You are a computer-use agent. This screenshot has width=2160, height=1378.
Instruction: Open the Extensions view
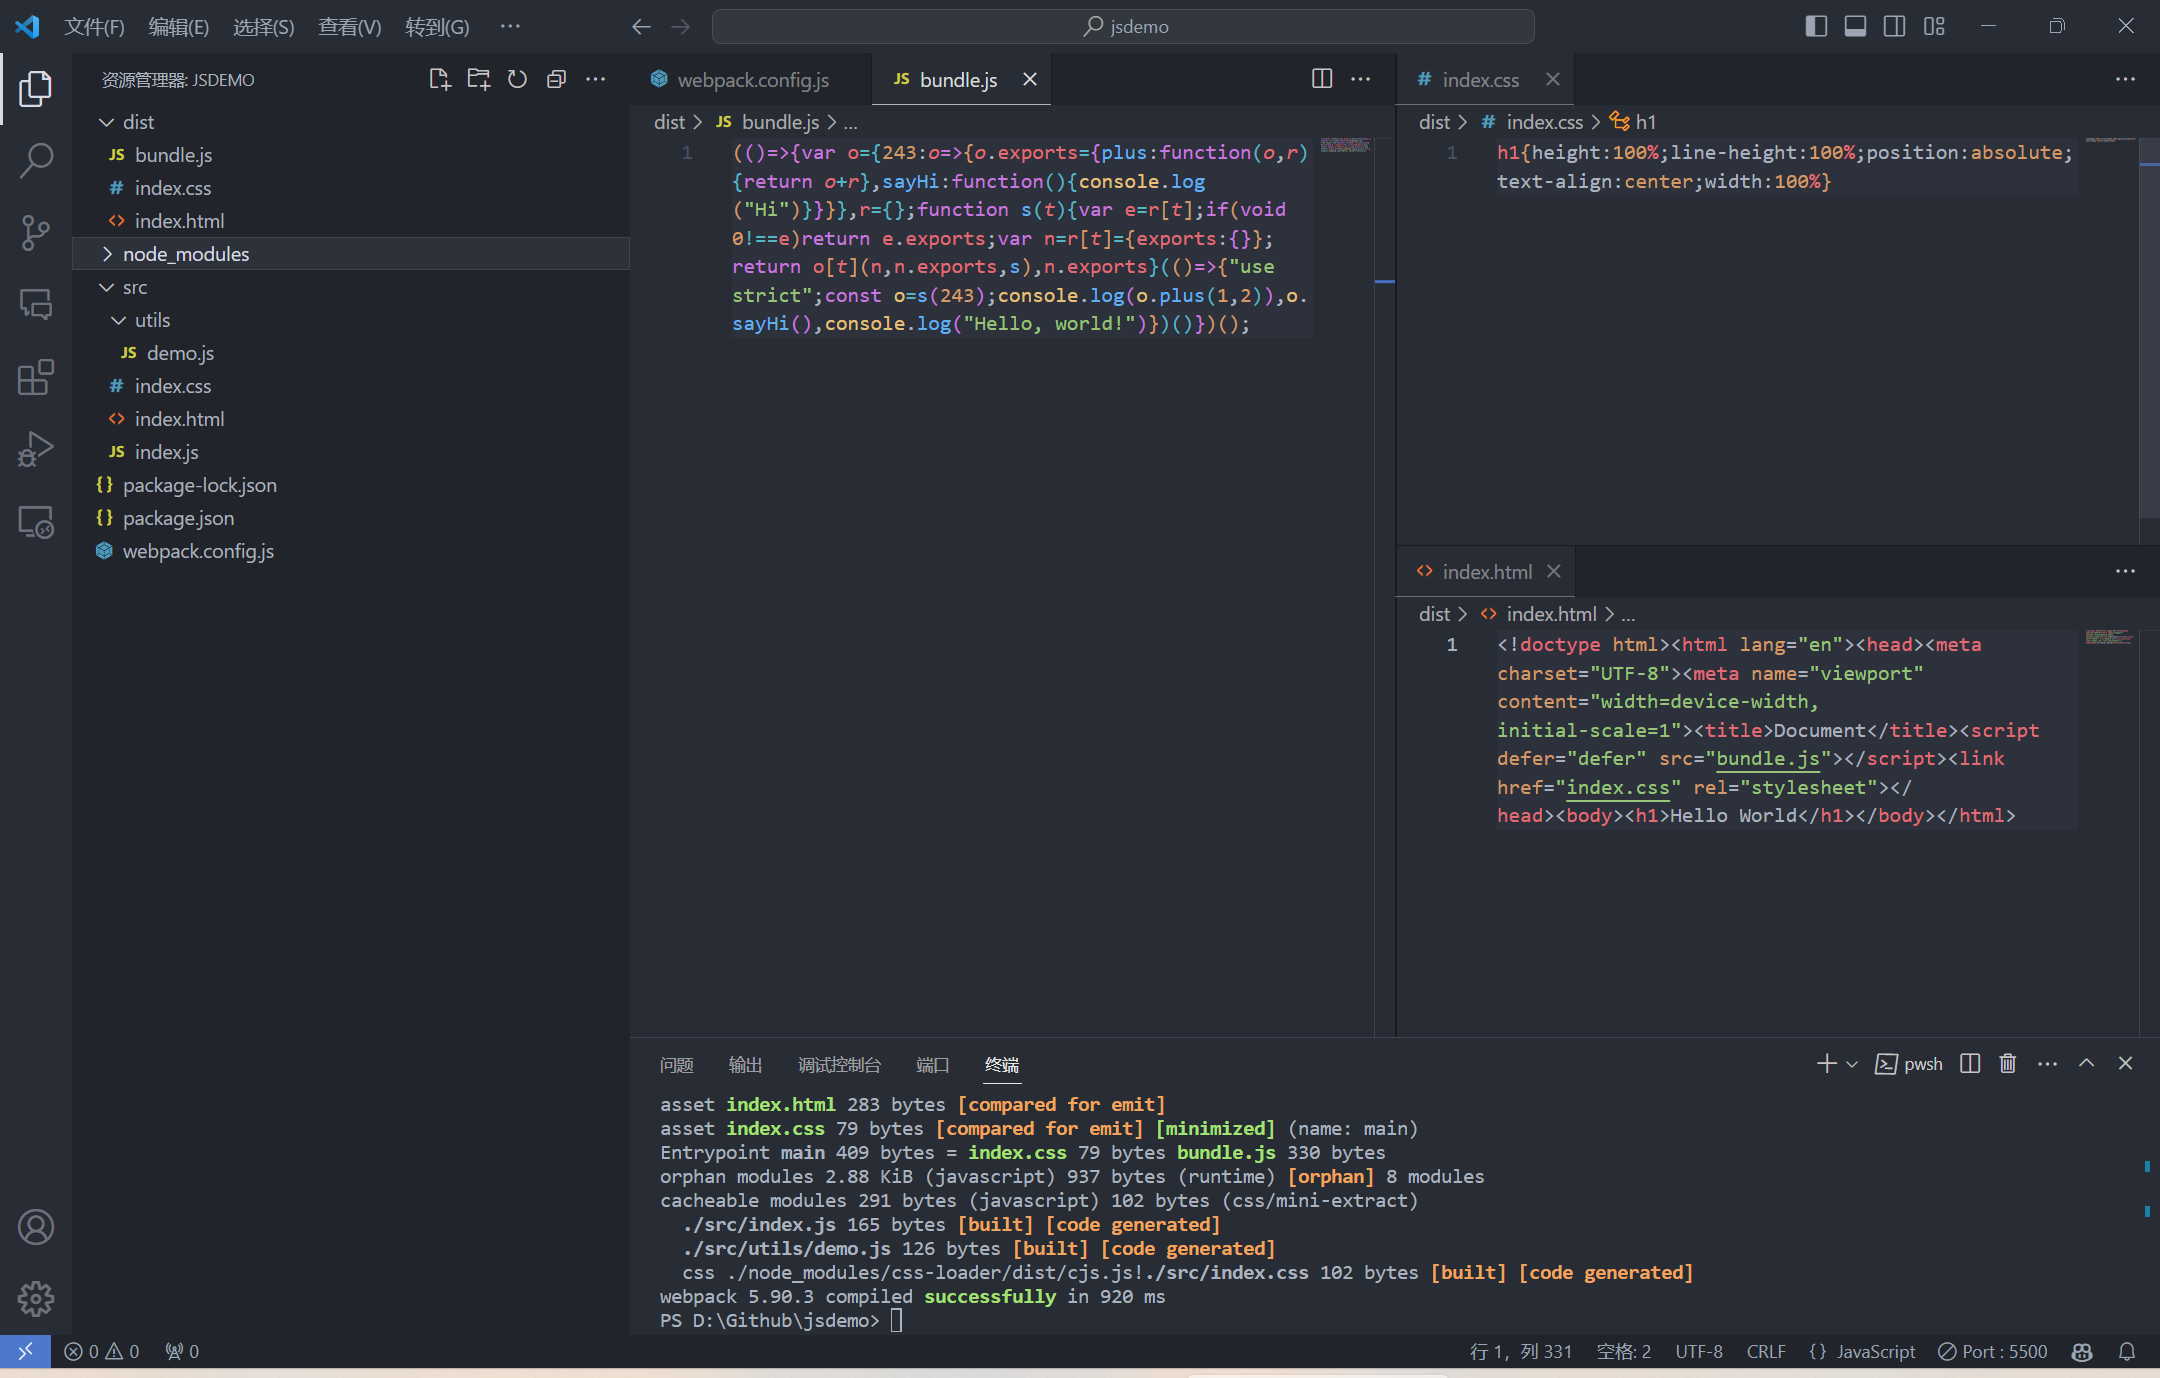36,377
